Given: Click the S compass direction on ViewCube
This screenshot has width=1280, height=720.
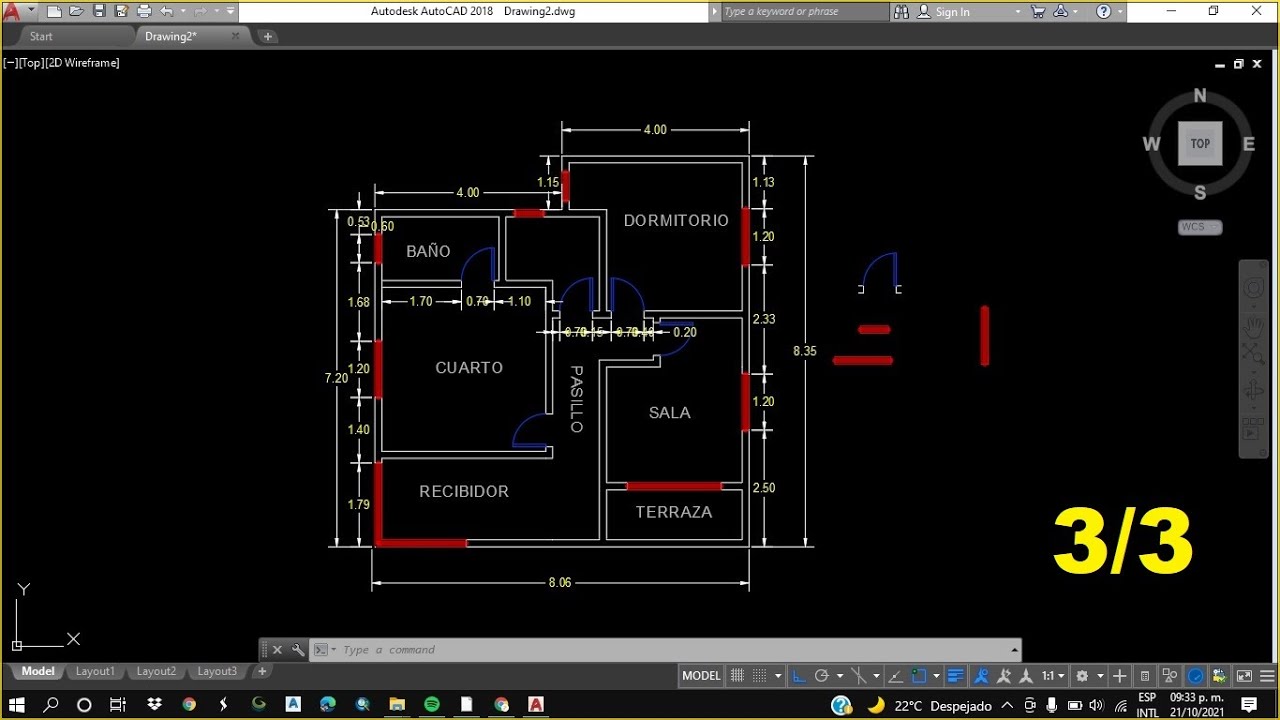Looking at the screenshot, I should pos(1200,192).
